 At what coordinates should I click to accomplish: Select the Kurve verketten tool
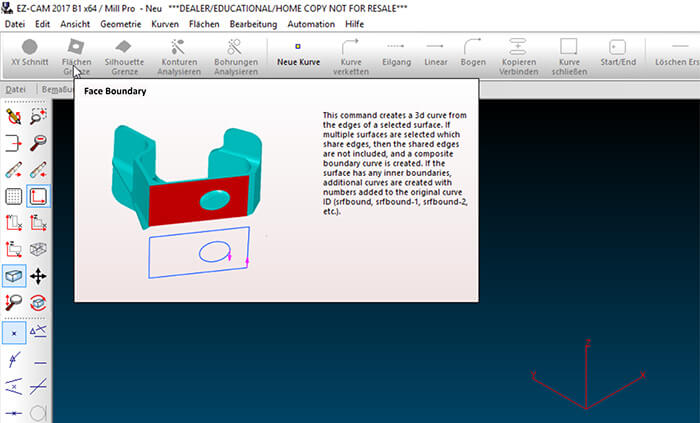coord(351,55)
